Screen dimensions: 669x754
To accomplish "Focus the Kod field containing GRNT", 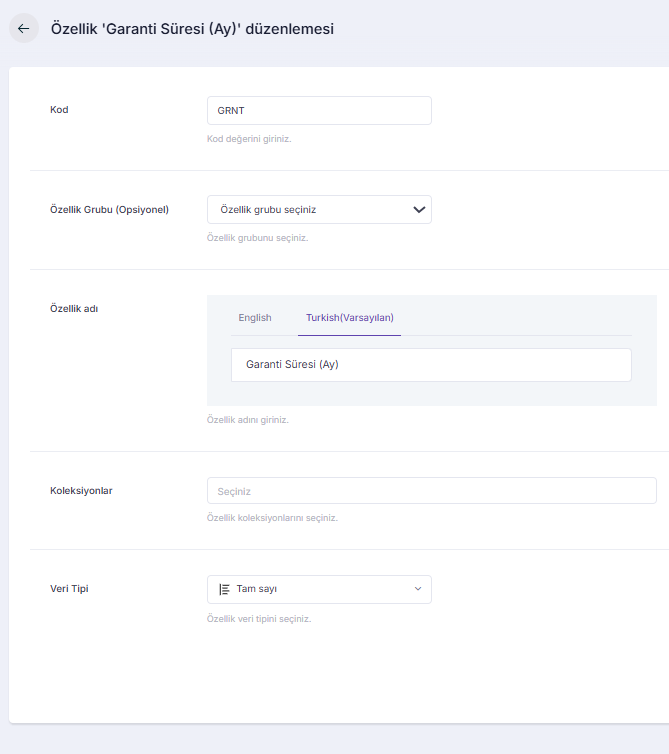I will coord(318,110).
